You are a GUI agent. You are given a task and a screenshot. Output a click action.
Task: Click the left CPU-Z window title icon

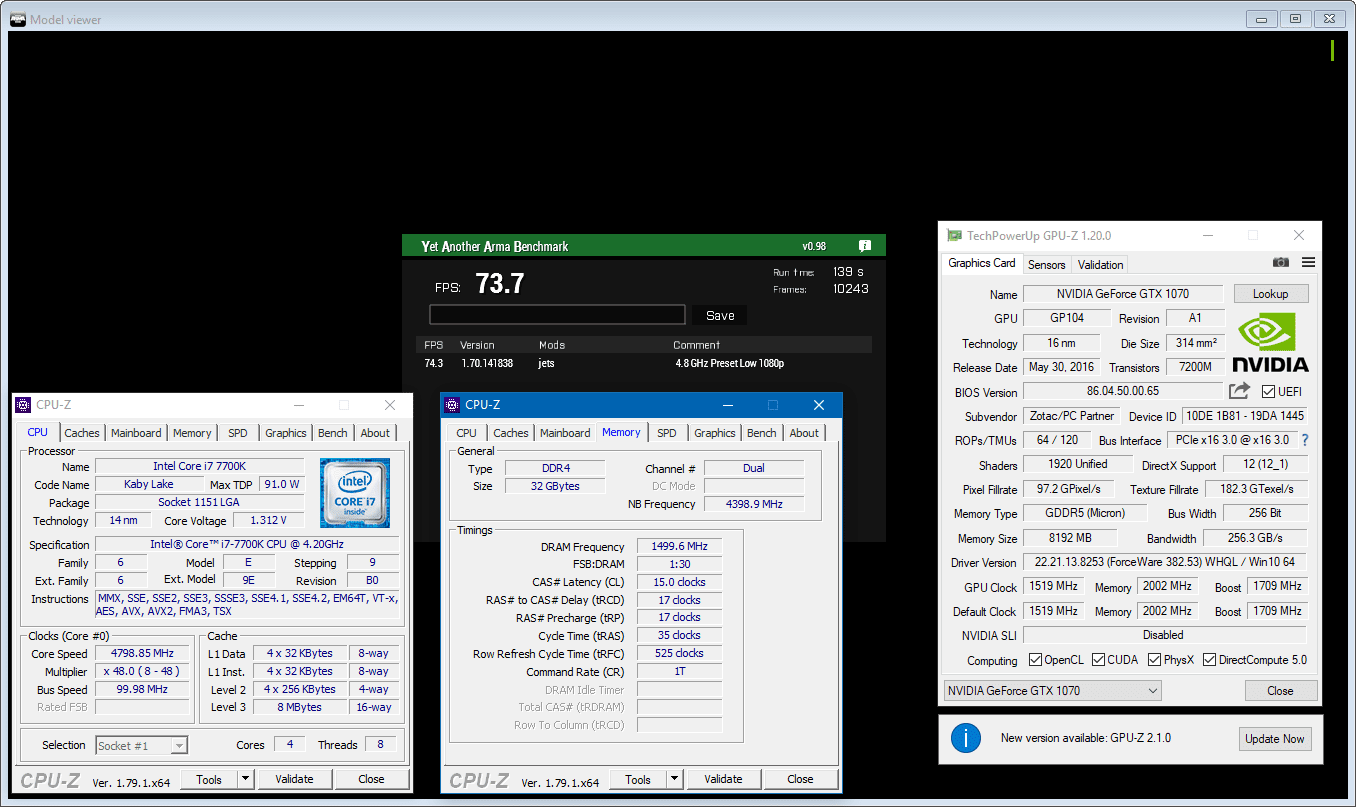point(24,405)
